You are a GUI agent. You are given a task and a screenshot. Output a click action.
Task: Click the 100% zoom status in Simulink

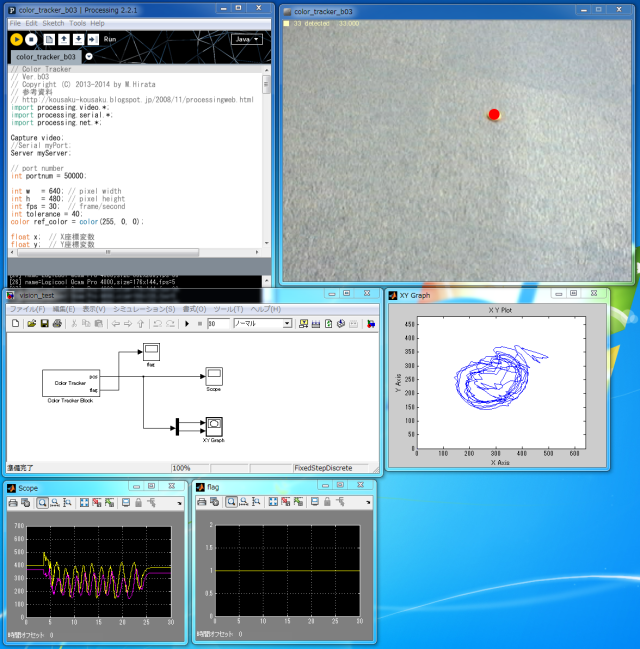[181, 468]
